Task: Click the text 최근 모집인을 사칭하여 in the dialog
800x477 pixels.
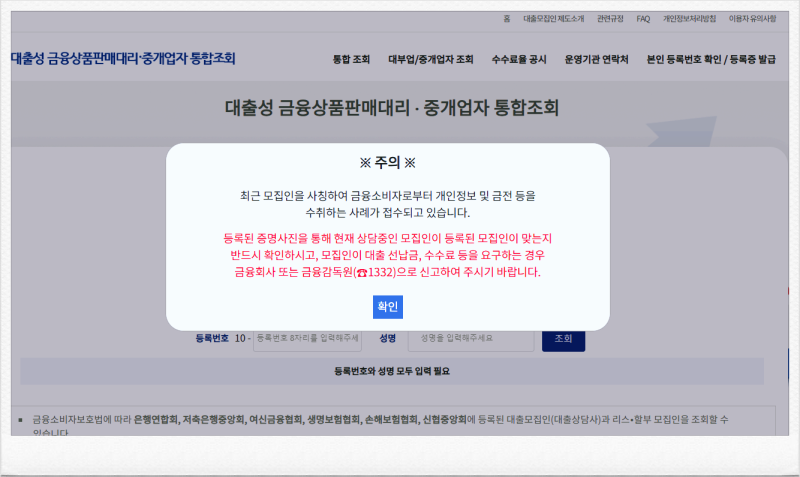Action: coord(294,196)
